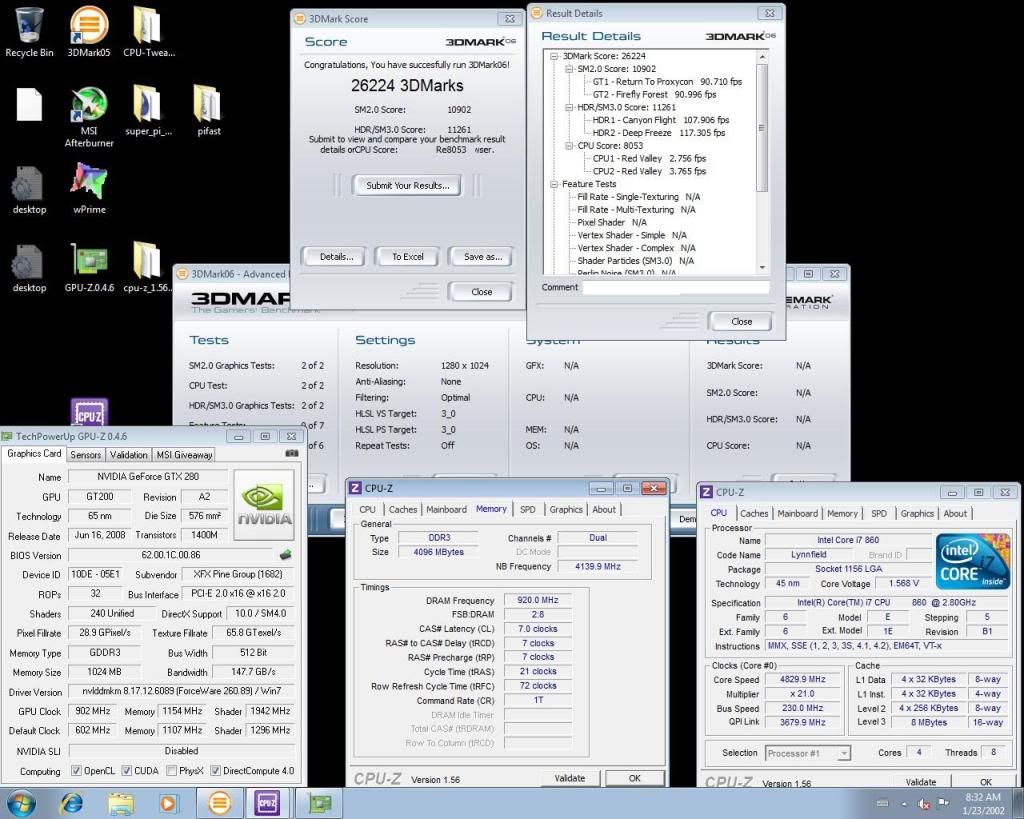Open the pifast folder on the desktop
Screen dimensions: 1024x819
click(207, 105)
